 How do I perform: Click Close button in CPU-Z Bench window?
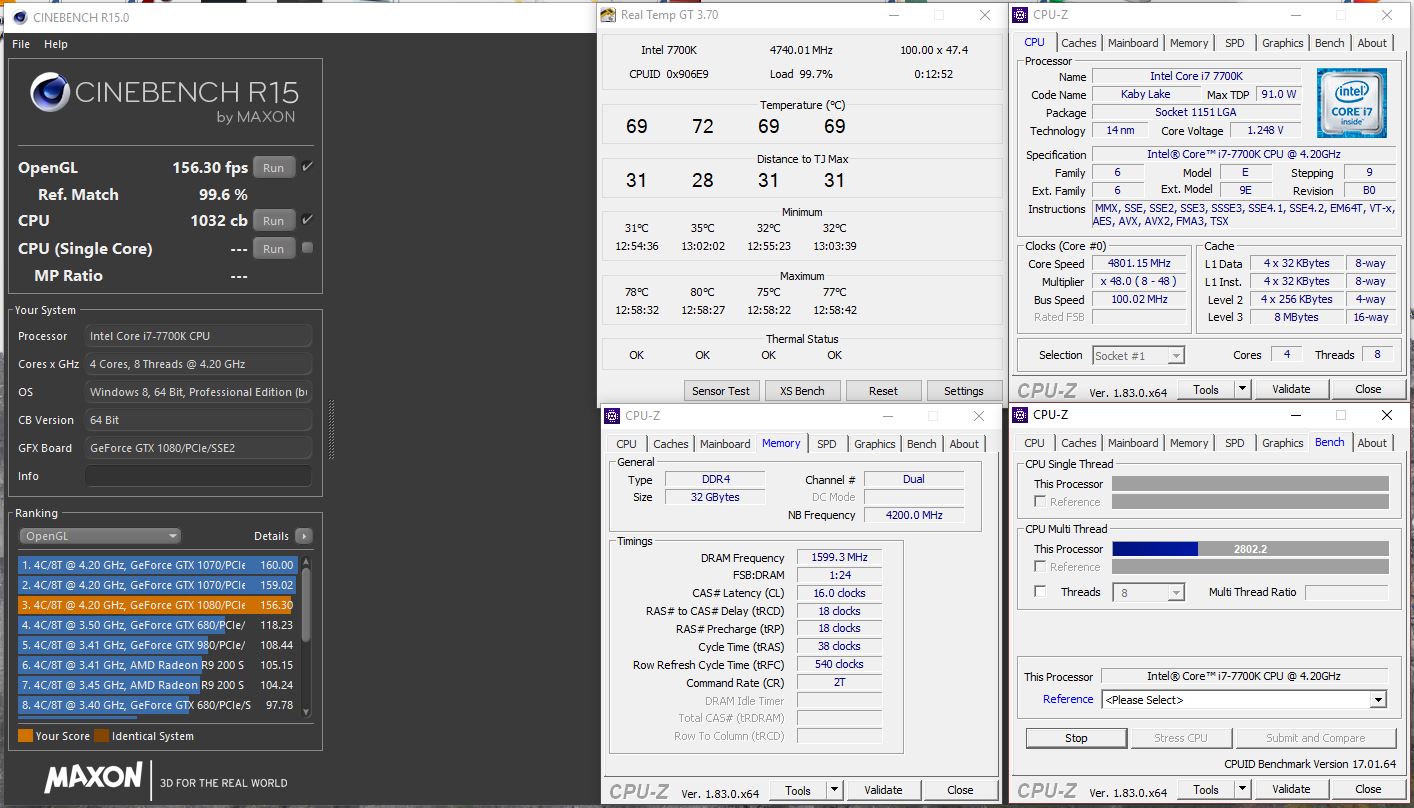coord(1368,789)
